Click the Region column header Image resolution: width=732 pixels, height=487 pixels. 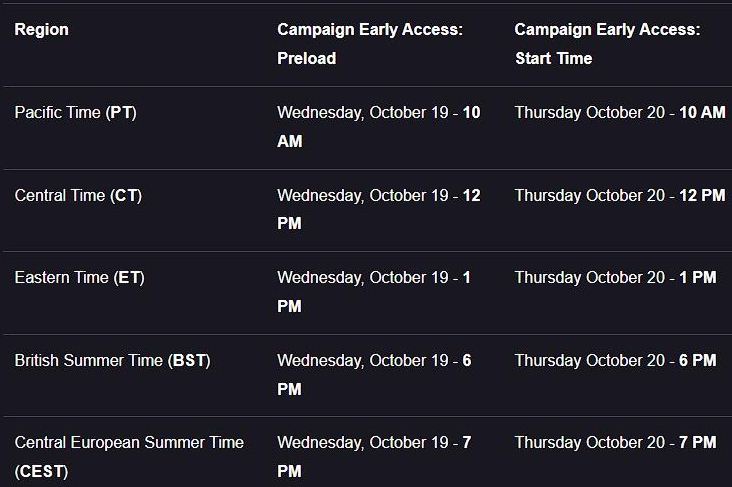(x=42, y=29)
